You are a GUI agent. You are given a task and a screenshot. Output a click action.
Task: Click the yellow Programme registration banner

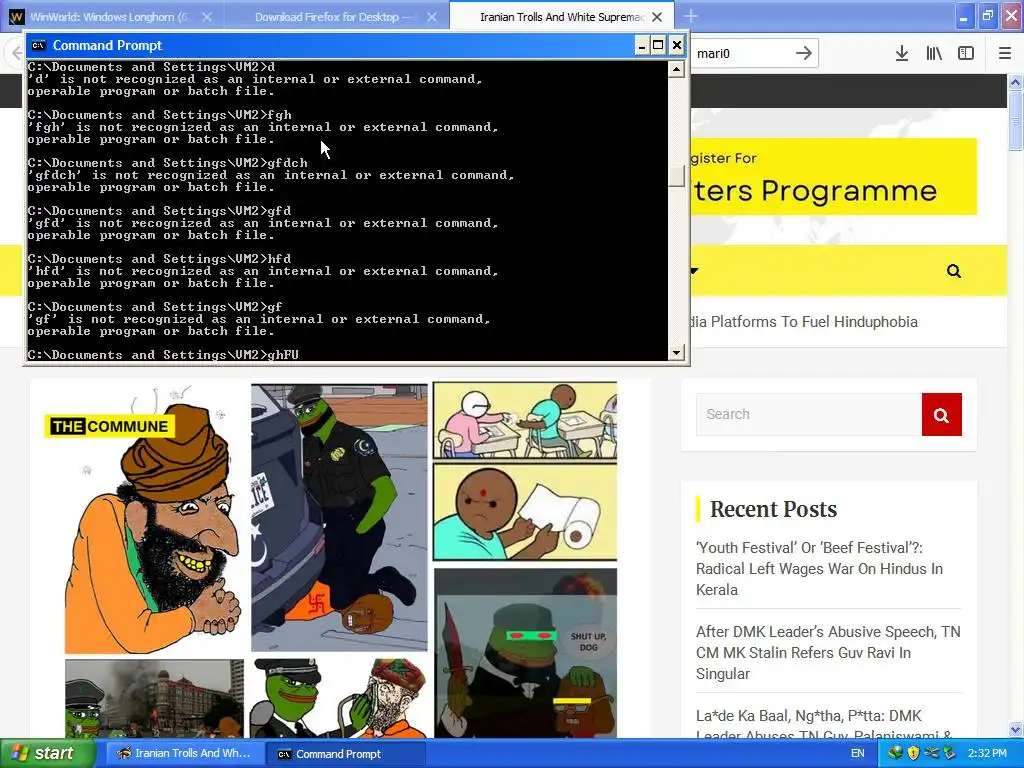(x=833, y=176)
